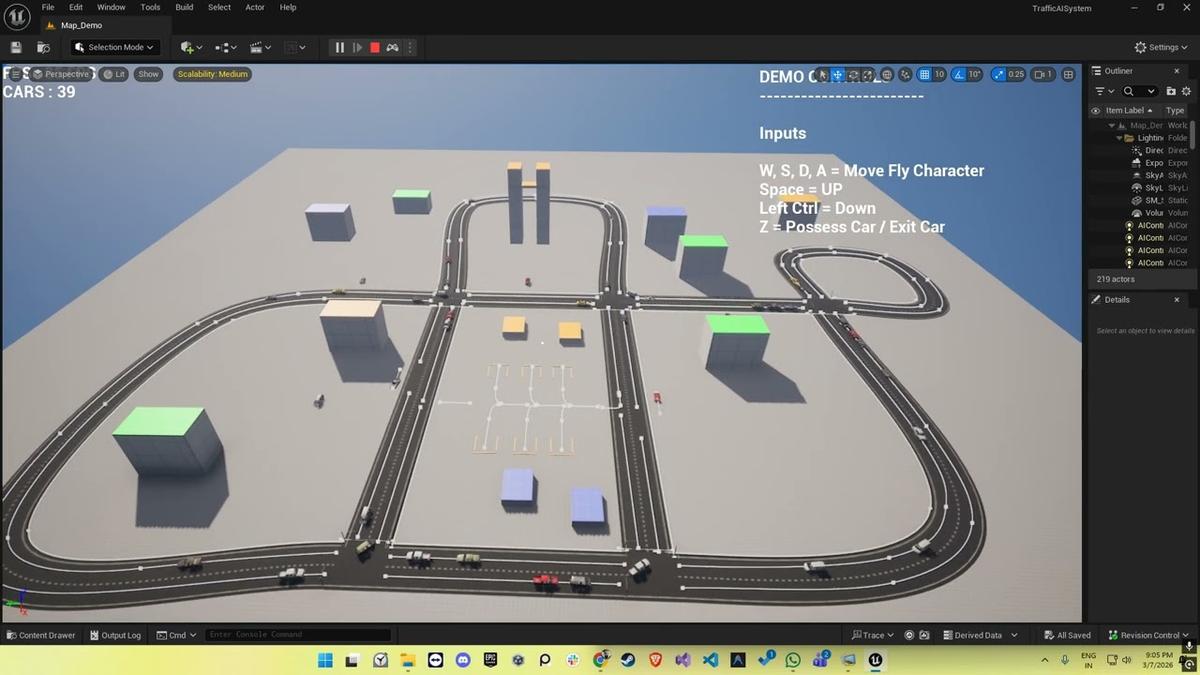Screen dimensions: 1200x675
Task: Activate the rotate gizmo tool
Action: [854, 74]
